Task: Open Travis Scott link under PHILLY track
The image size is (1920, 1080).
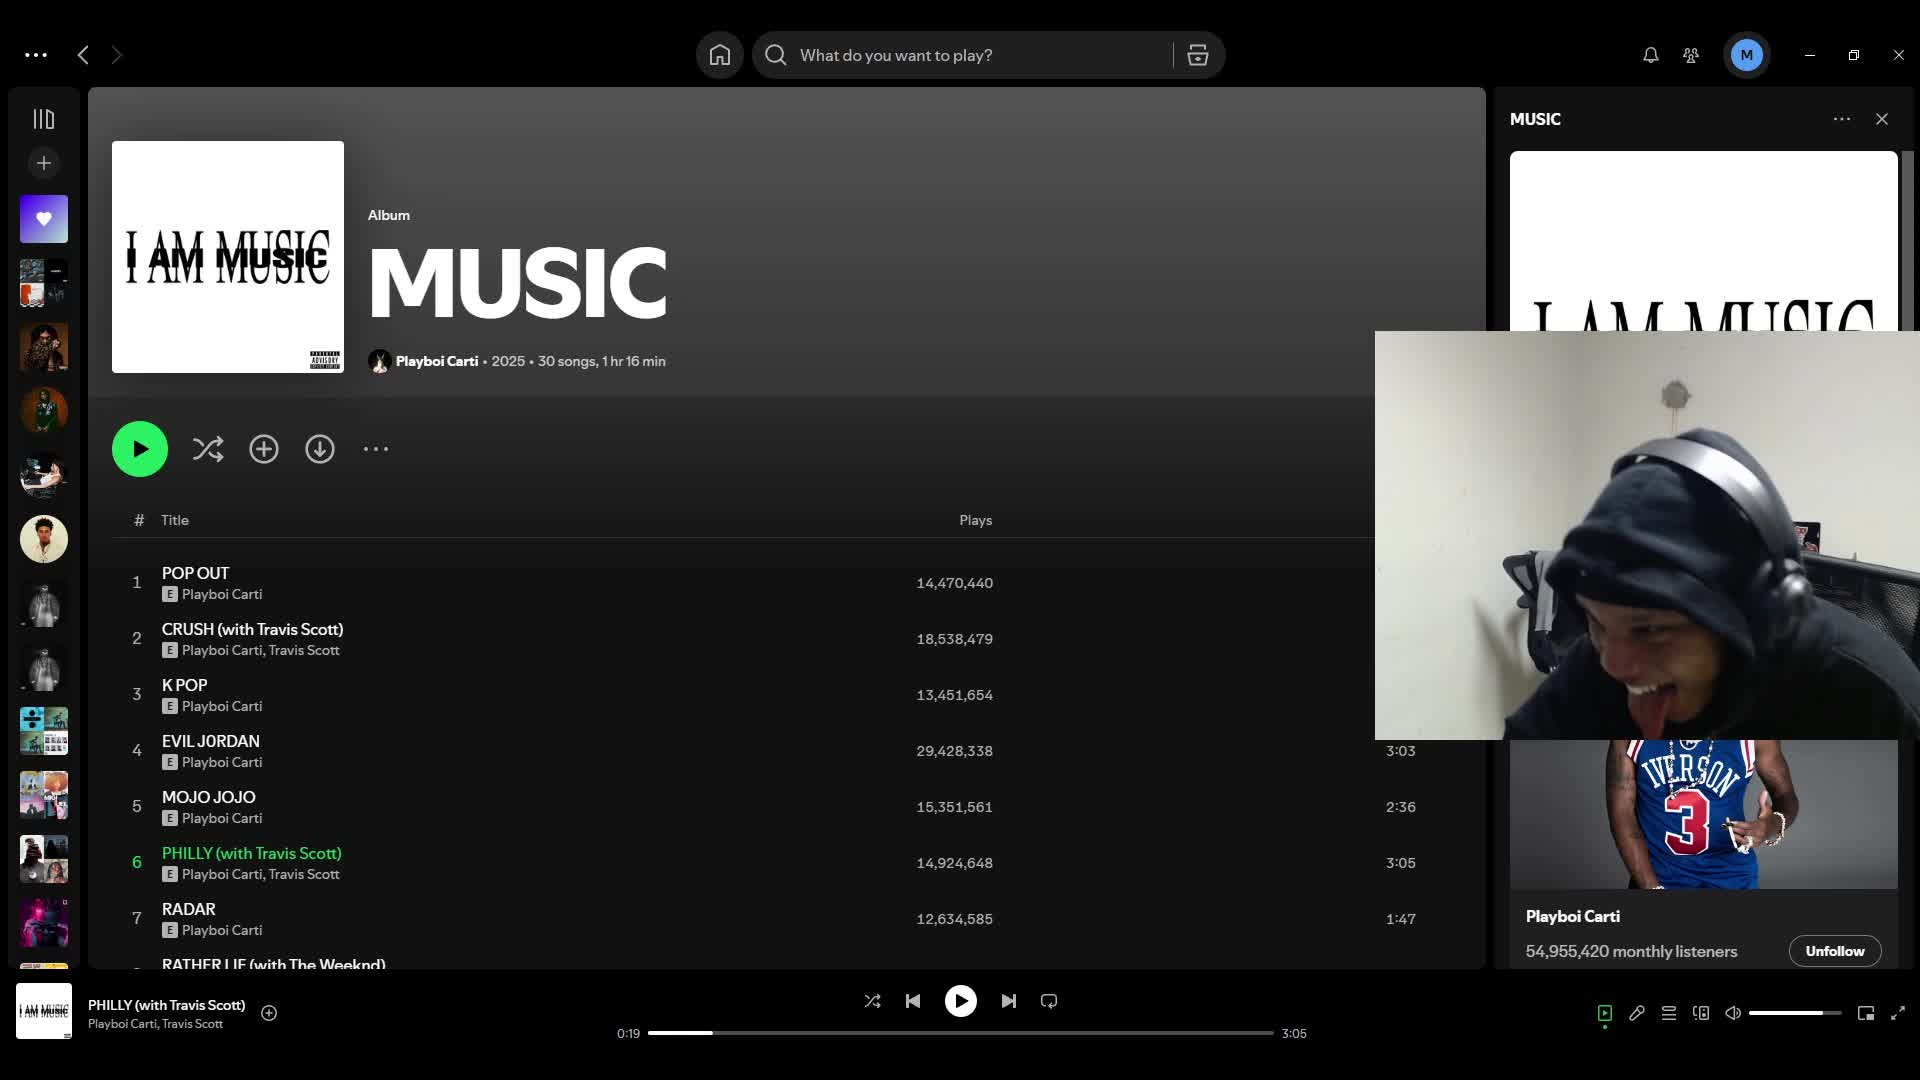Action: 304,874
